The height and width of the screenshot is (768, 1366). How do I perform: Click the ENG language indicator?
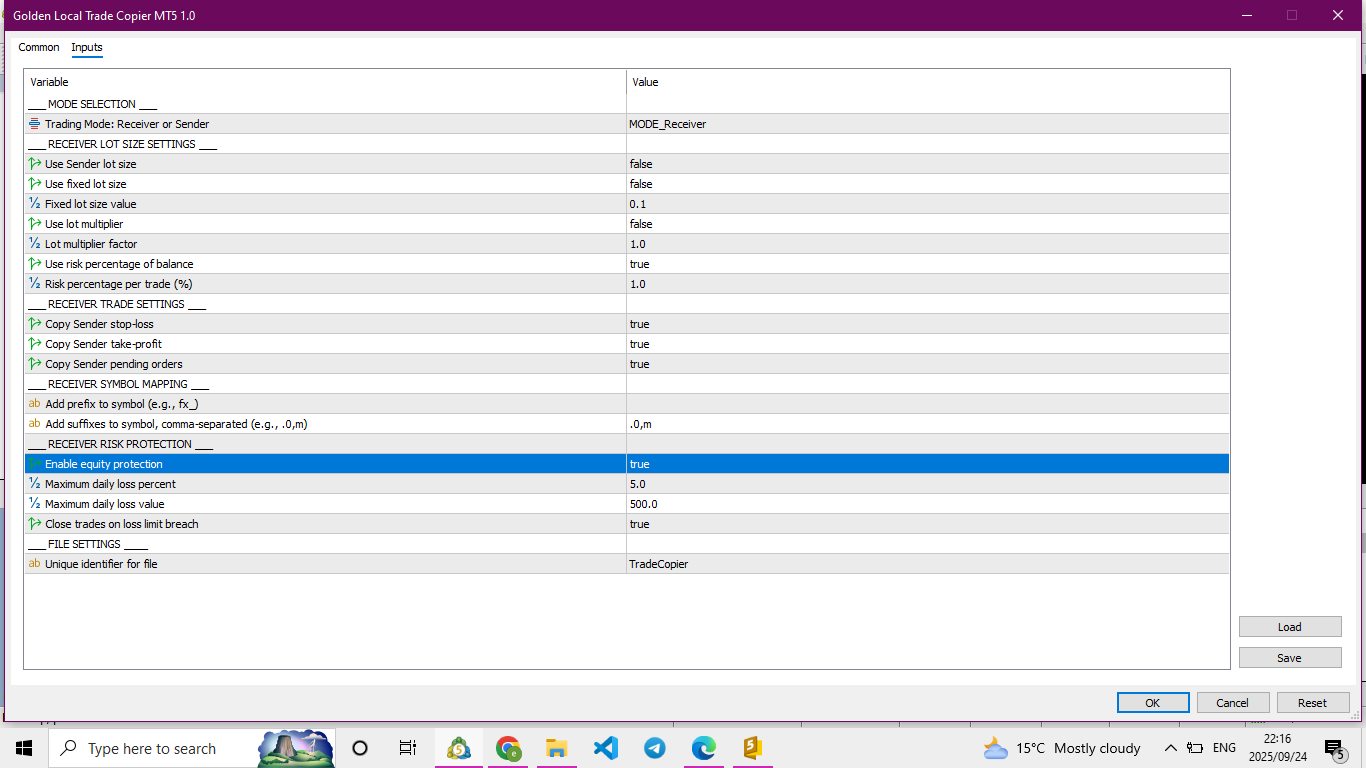point(1224,748)
